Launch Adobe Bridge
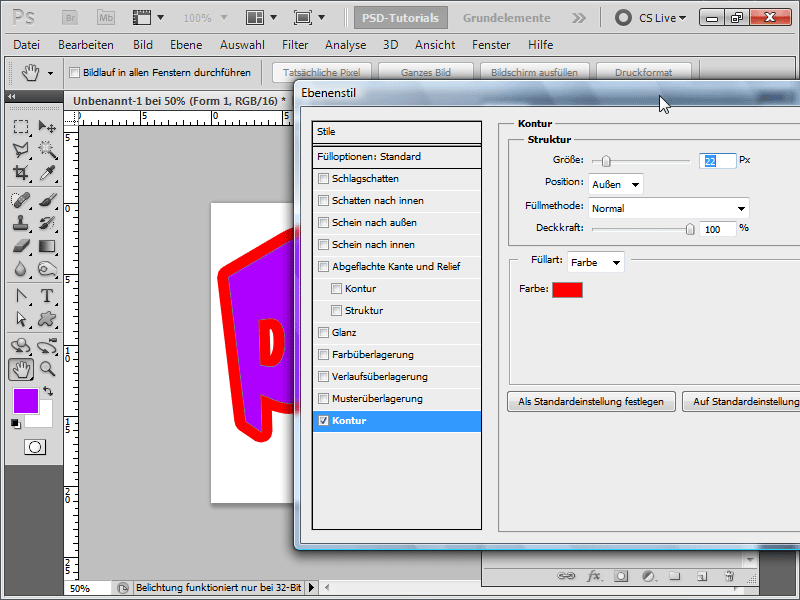 pos(70,18)
